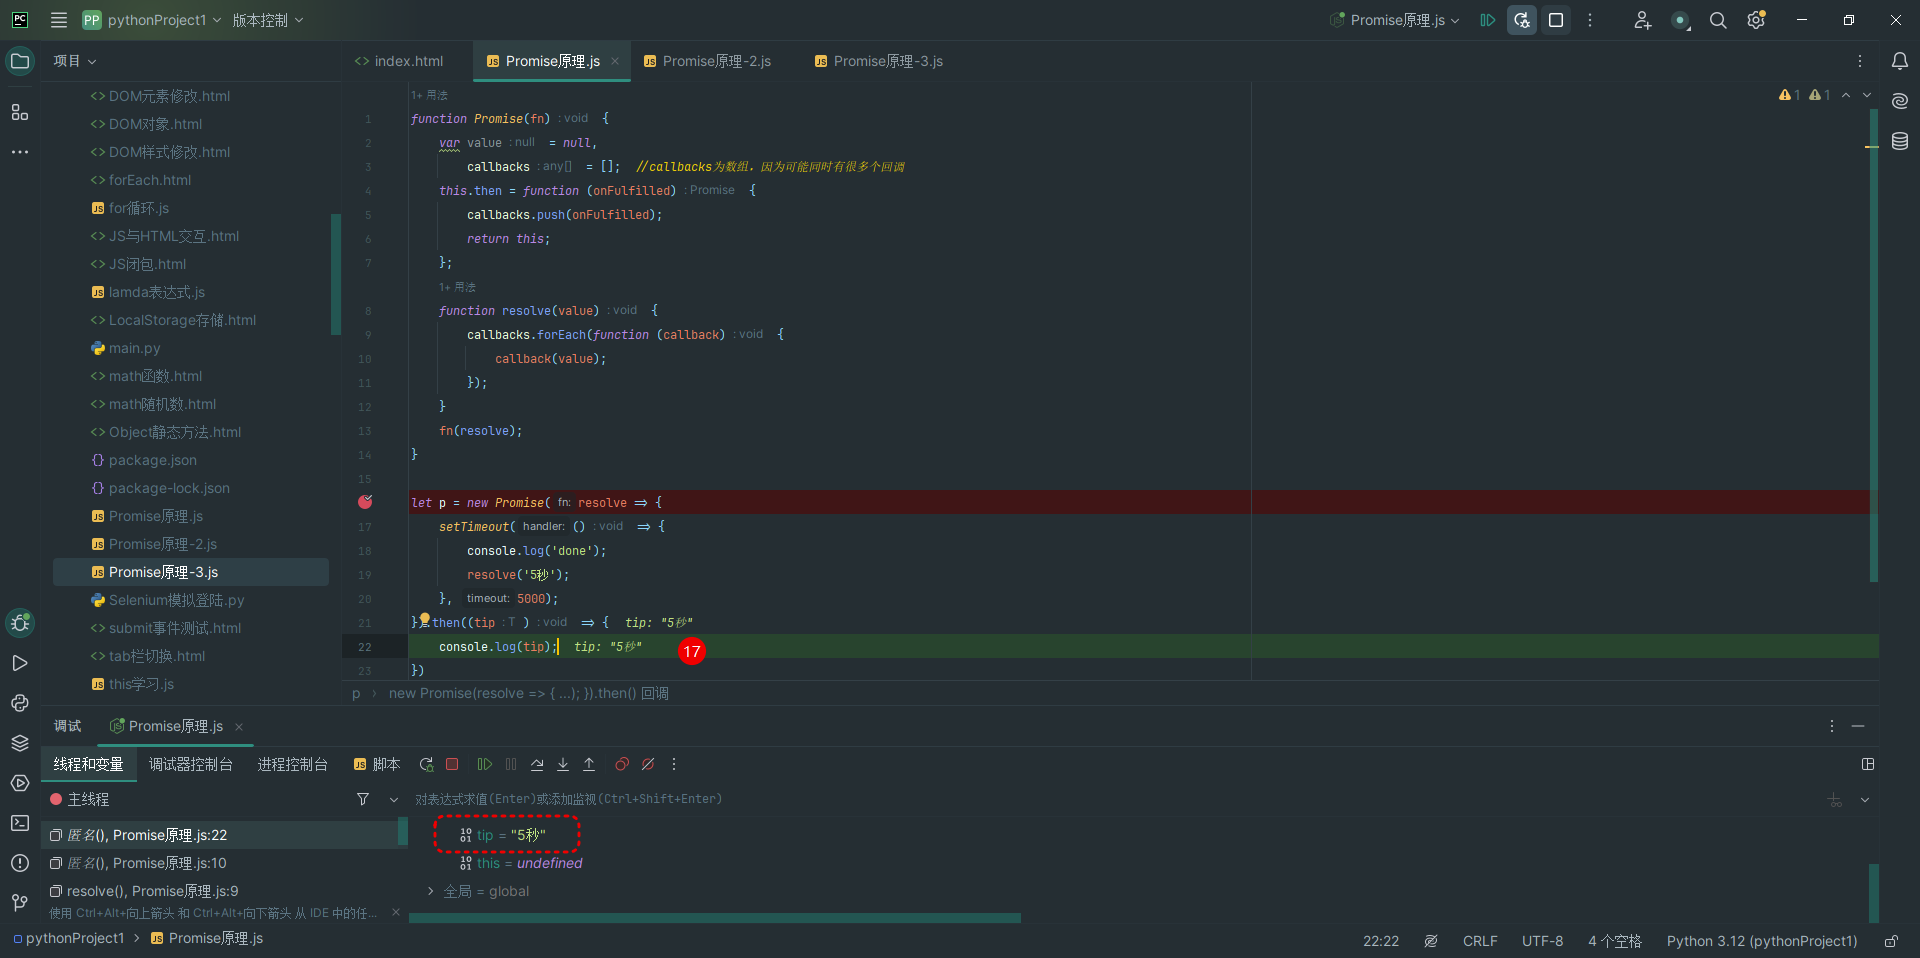The width and height of the screenshot is (1920, 958).
Task: Open the debug layout settings icon
Action: (1867, 764)
